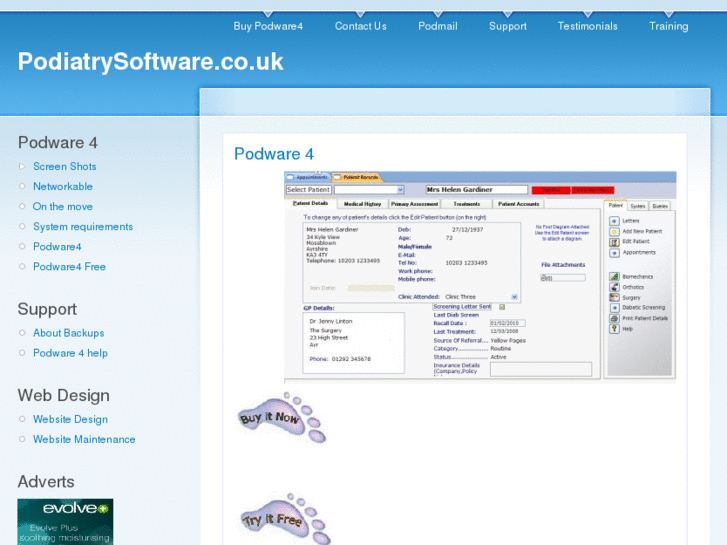Click the Letters icon in Podware screenshot
Image resolution: width=727 pixels, height=545 pixels.
[x=614, y=221]
